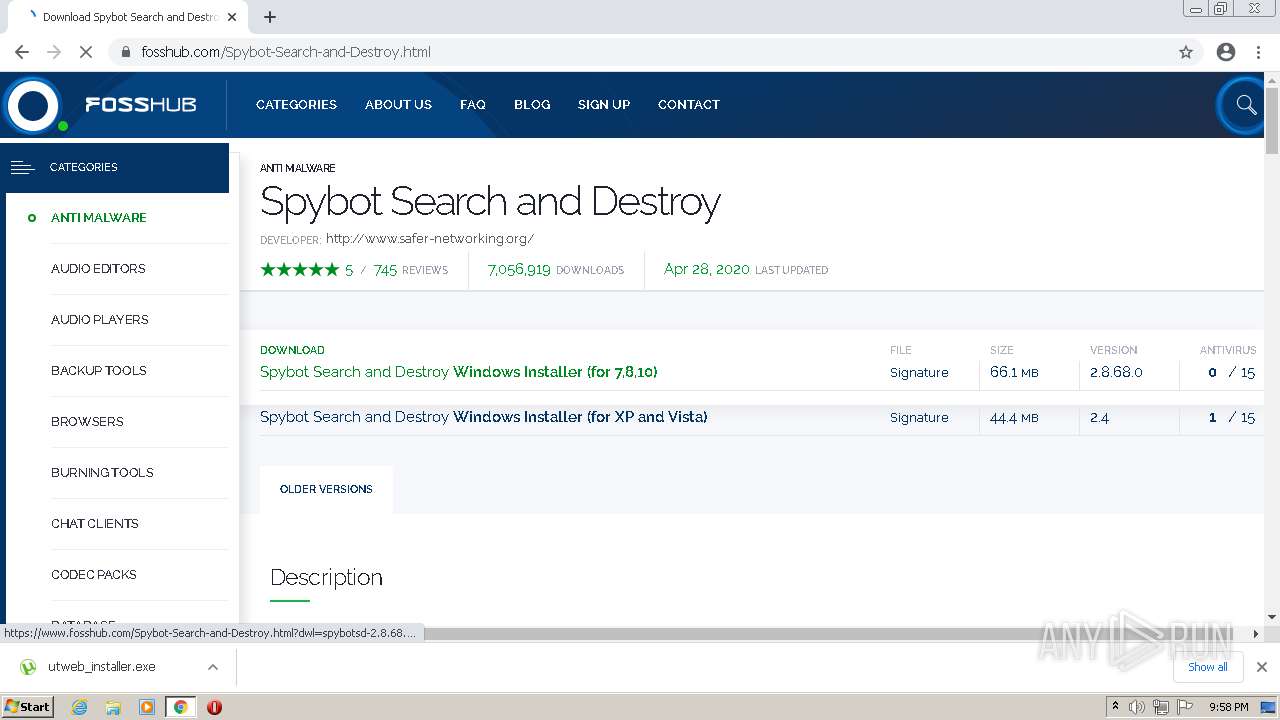Click the Categories hamburger icon
The height and width of the screenshot is (720, 1280).
pos(23,167)
